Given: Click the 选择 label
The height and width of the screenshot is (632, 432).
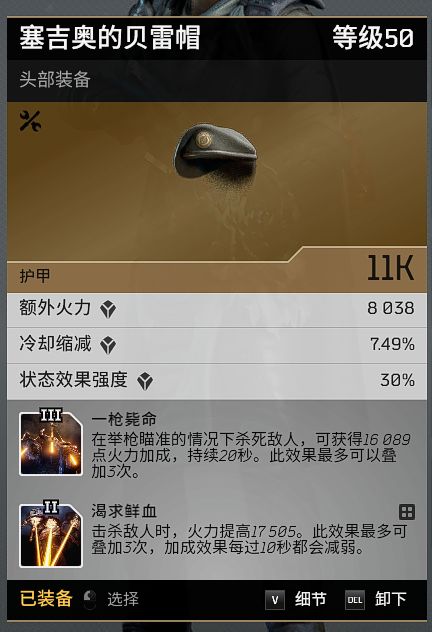Looking at the screenshot, I should point(123,600).
